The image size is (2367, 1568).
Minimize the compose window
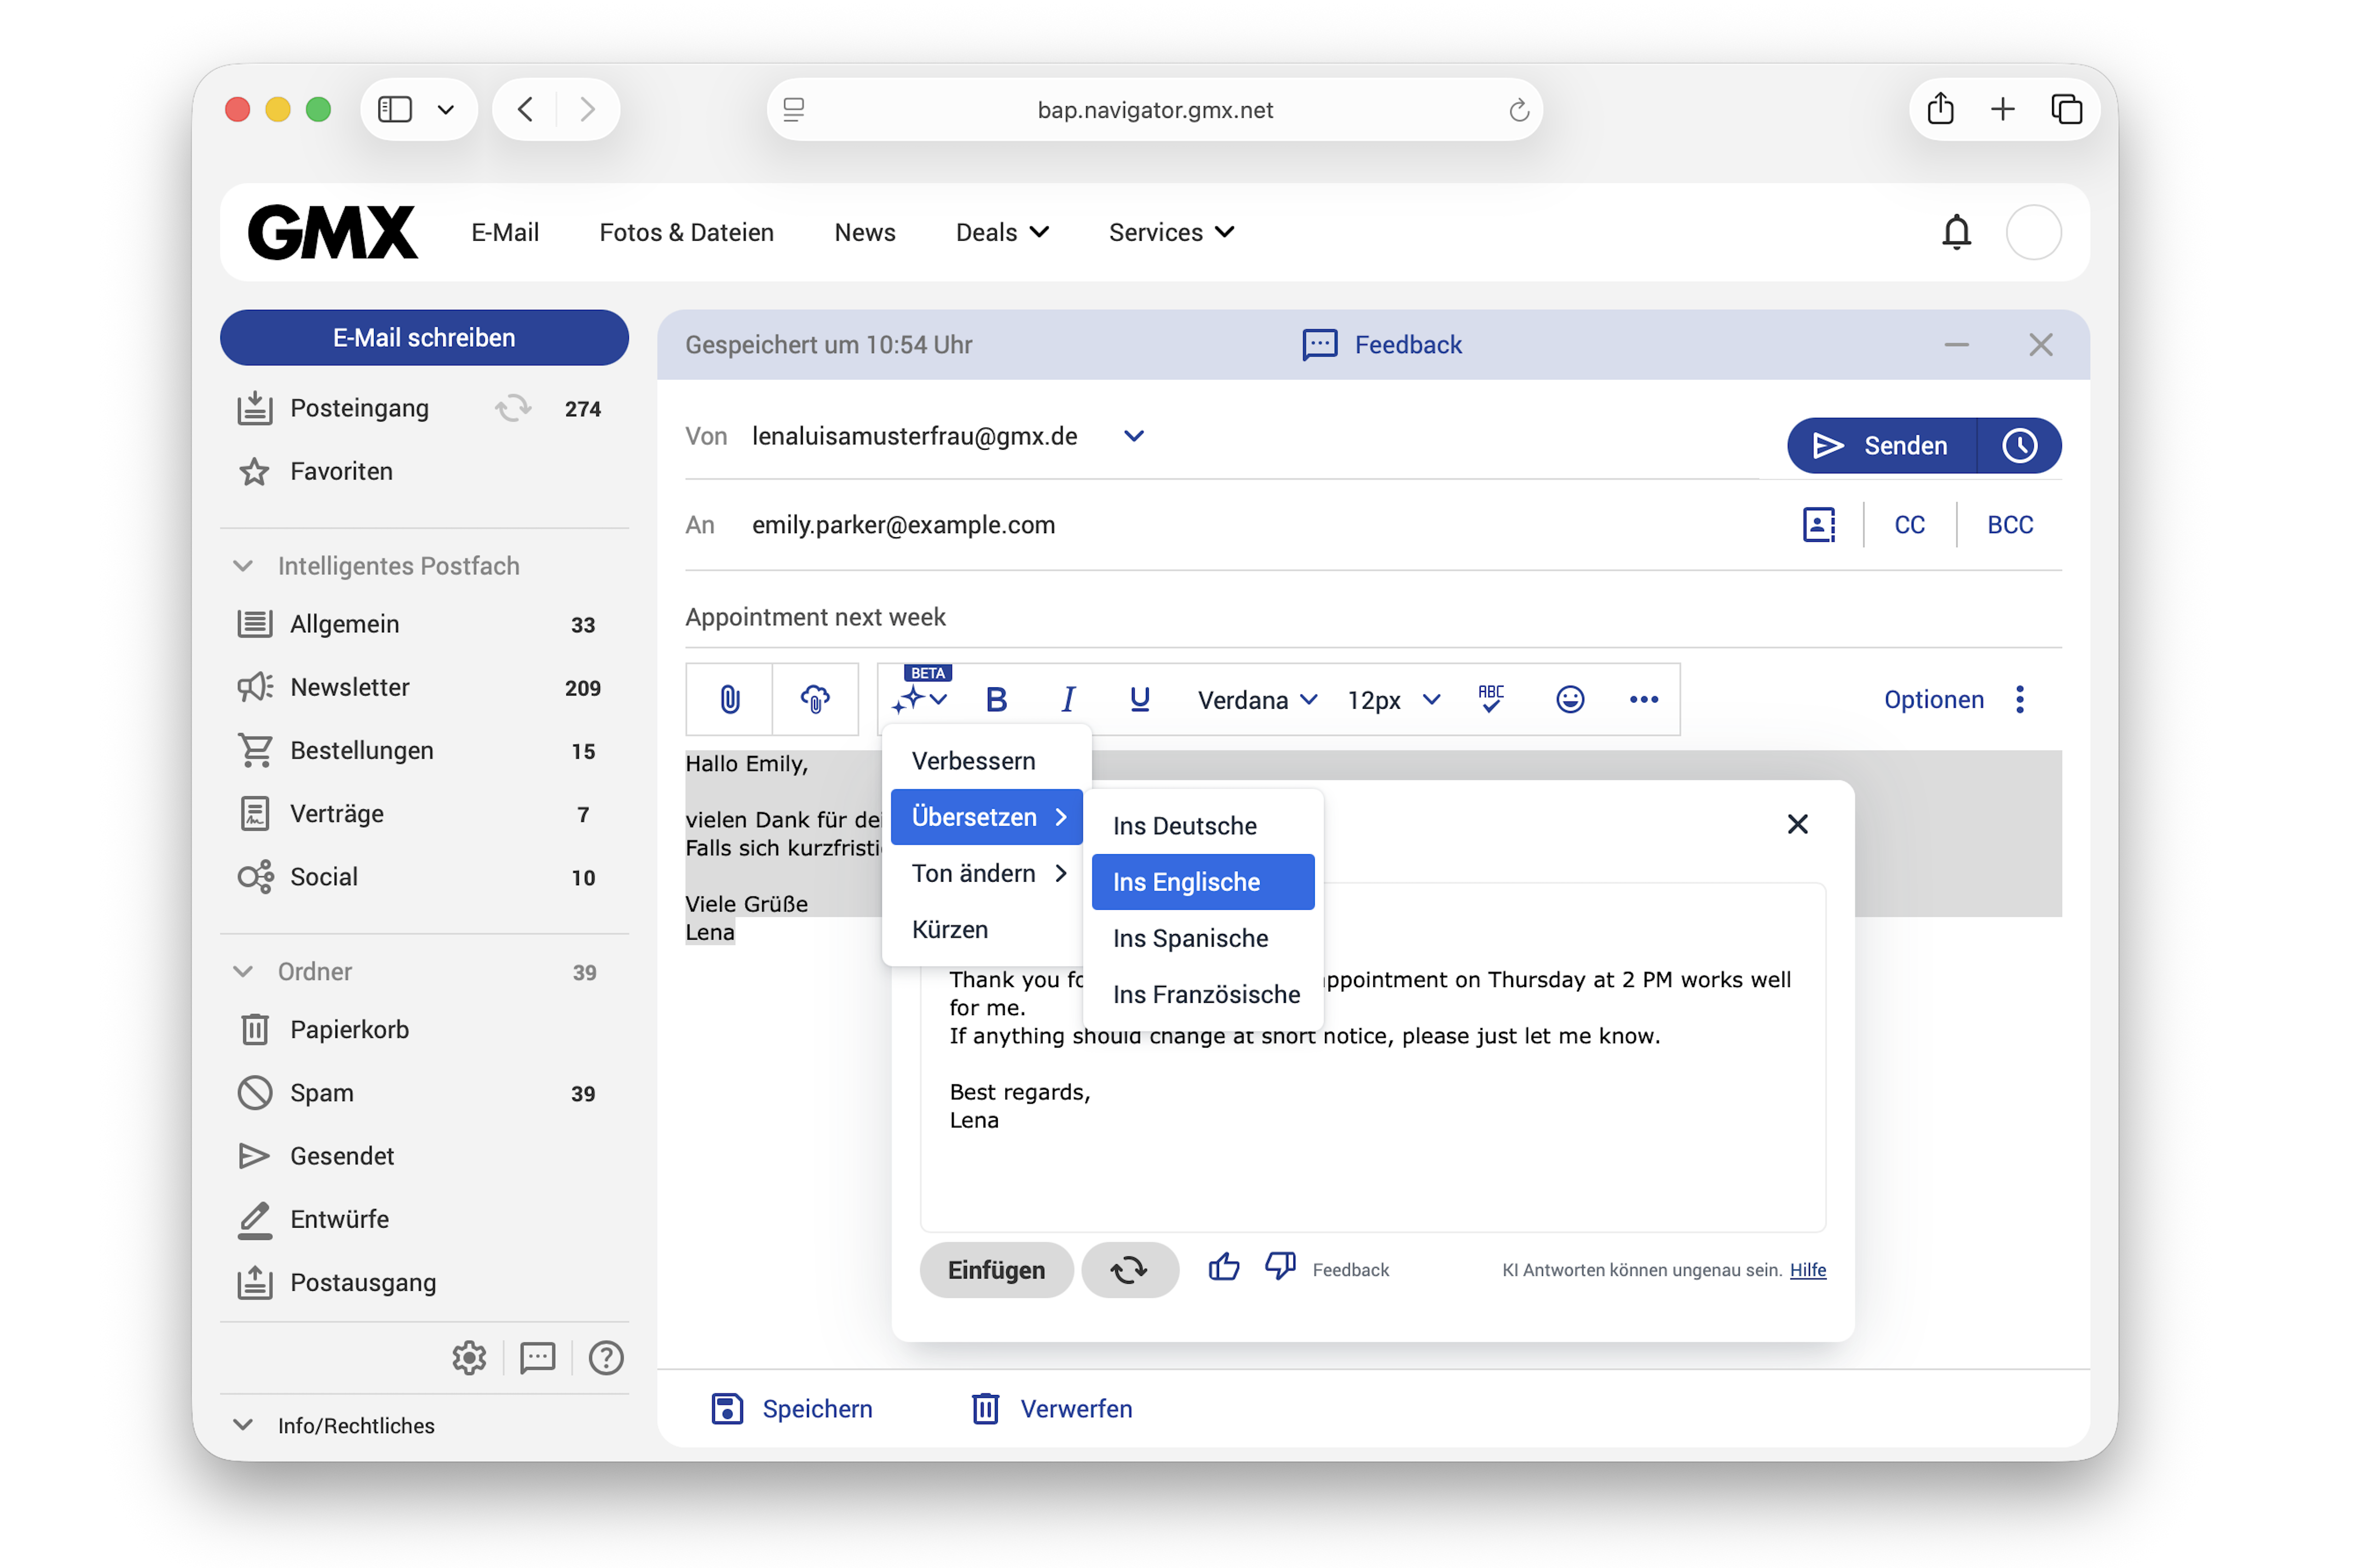click(x=1956, y=345)
